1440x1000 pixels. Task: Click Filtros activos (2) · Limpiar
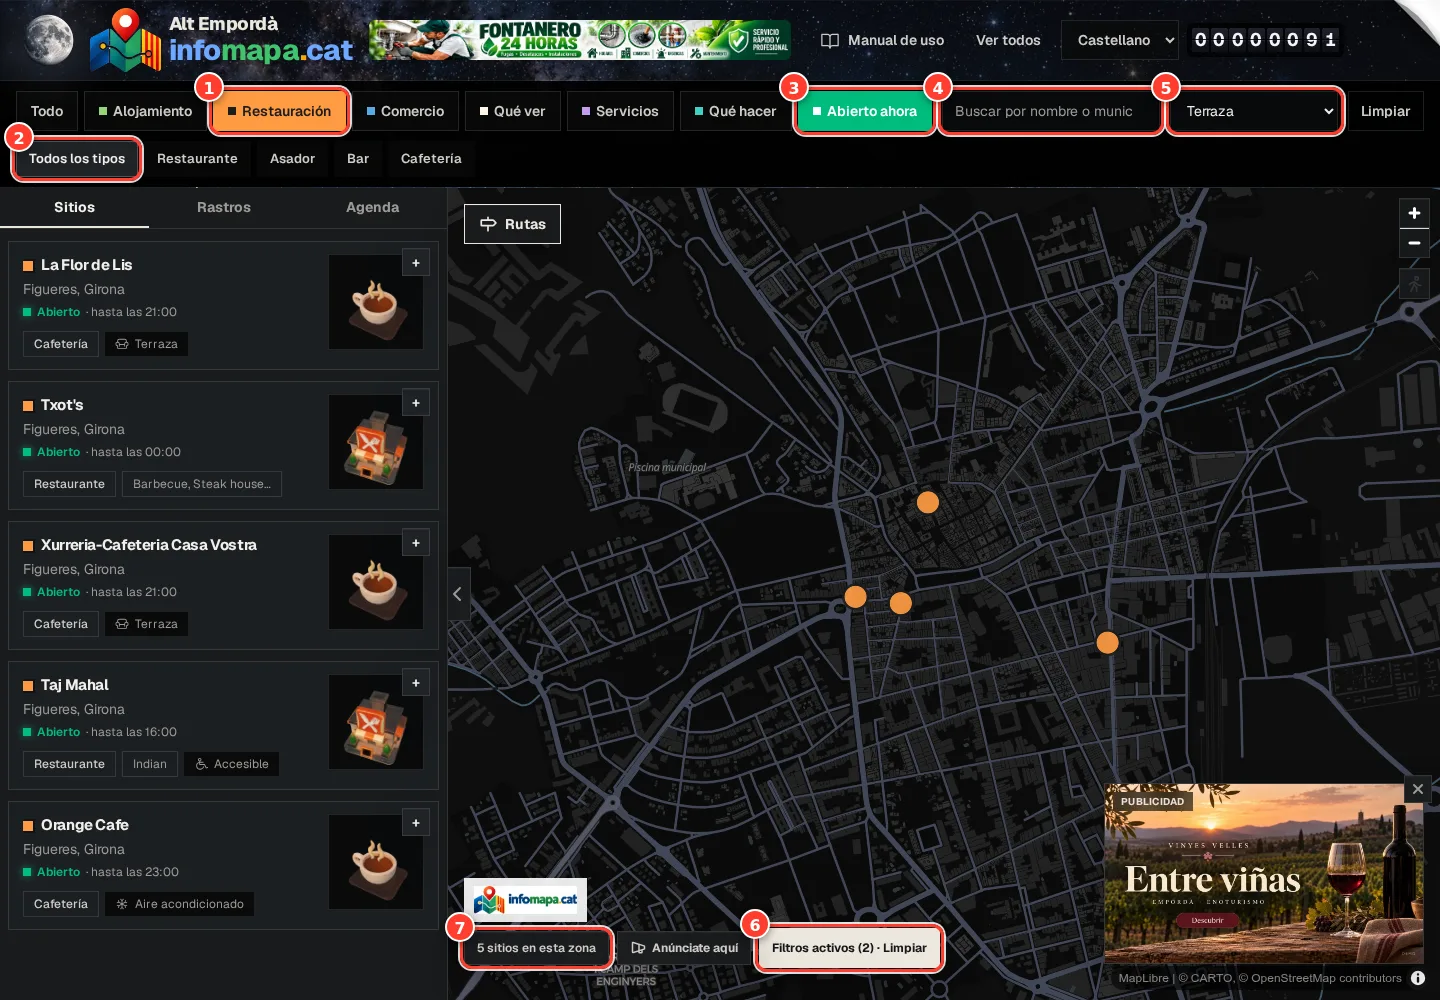(849, 948)
